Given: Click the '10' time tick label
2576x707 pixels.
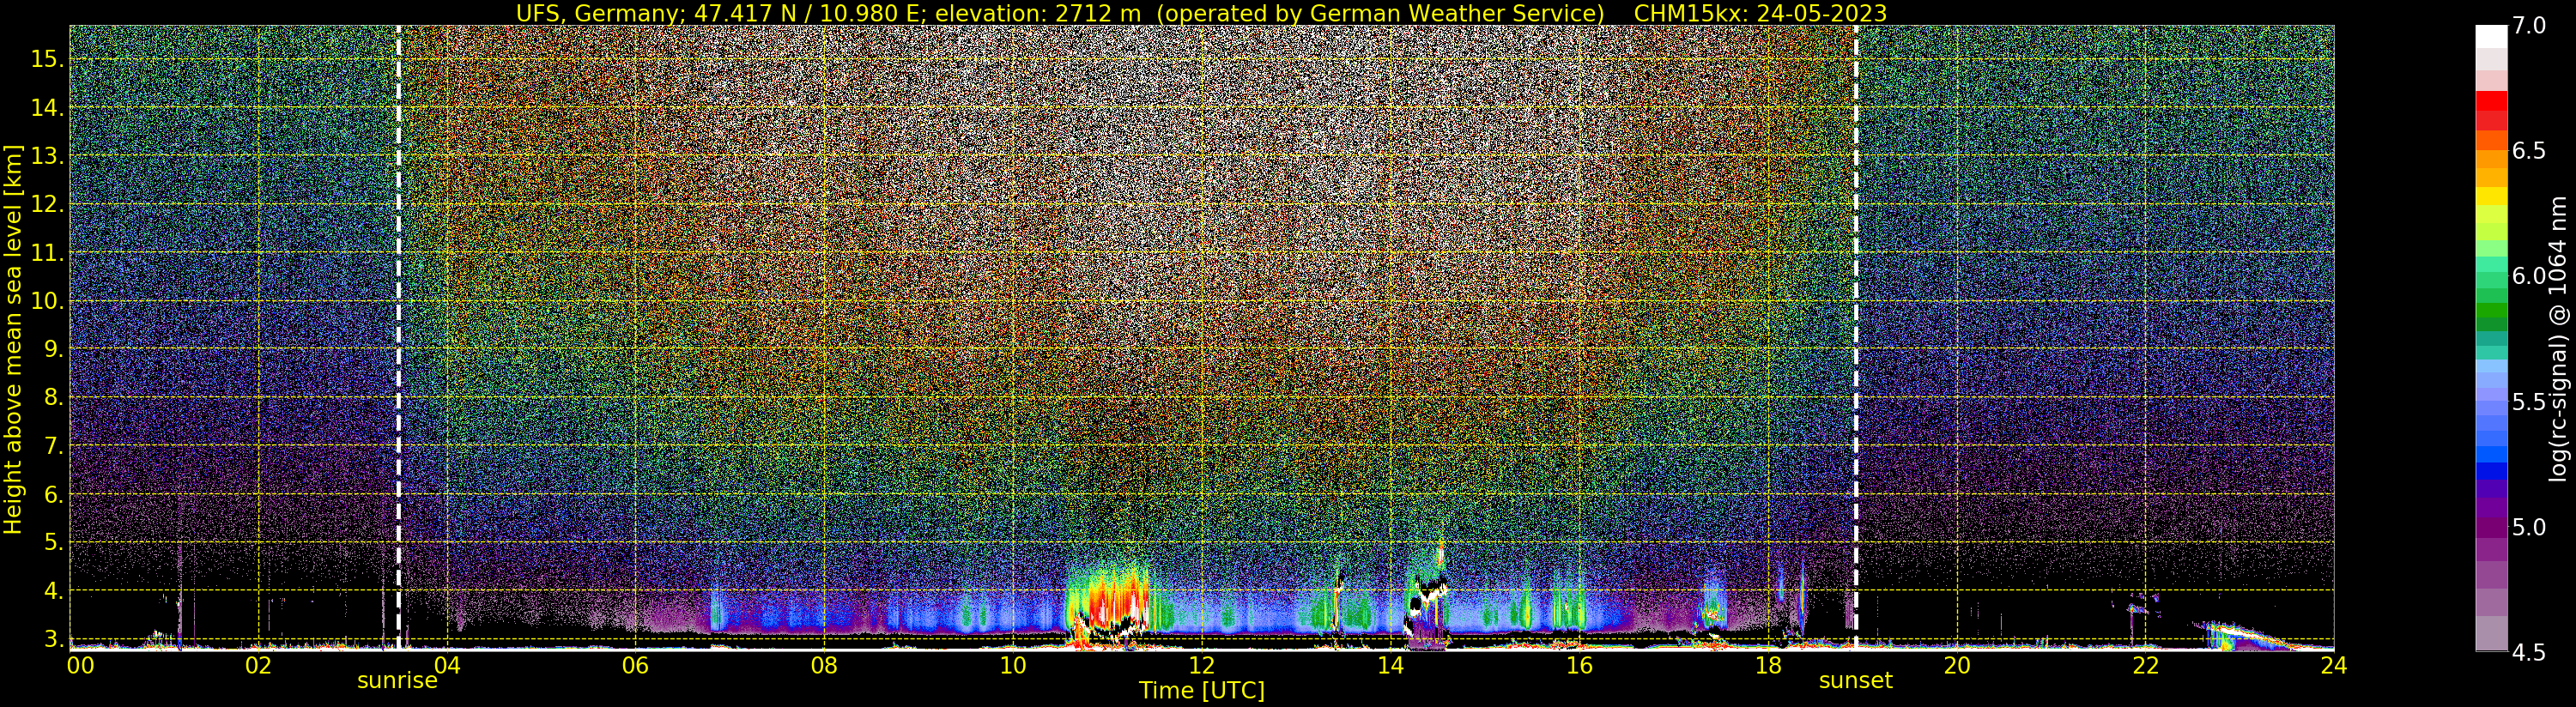Looking at the screenshot, I should 1013,665.
